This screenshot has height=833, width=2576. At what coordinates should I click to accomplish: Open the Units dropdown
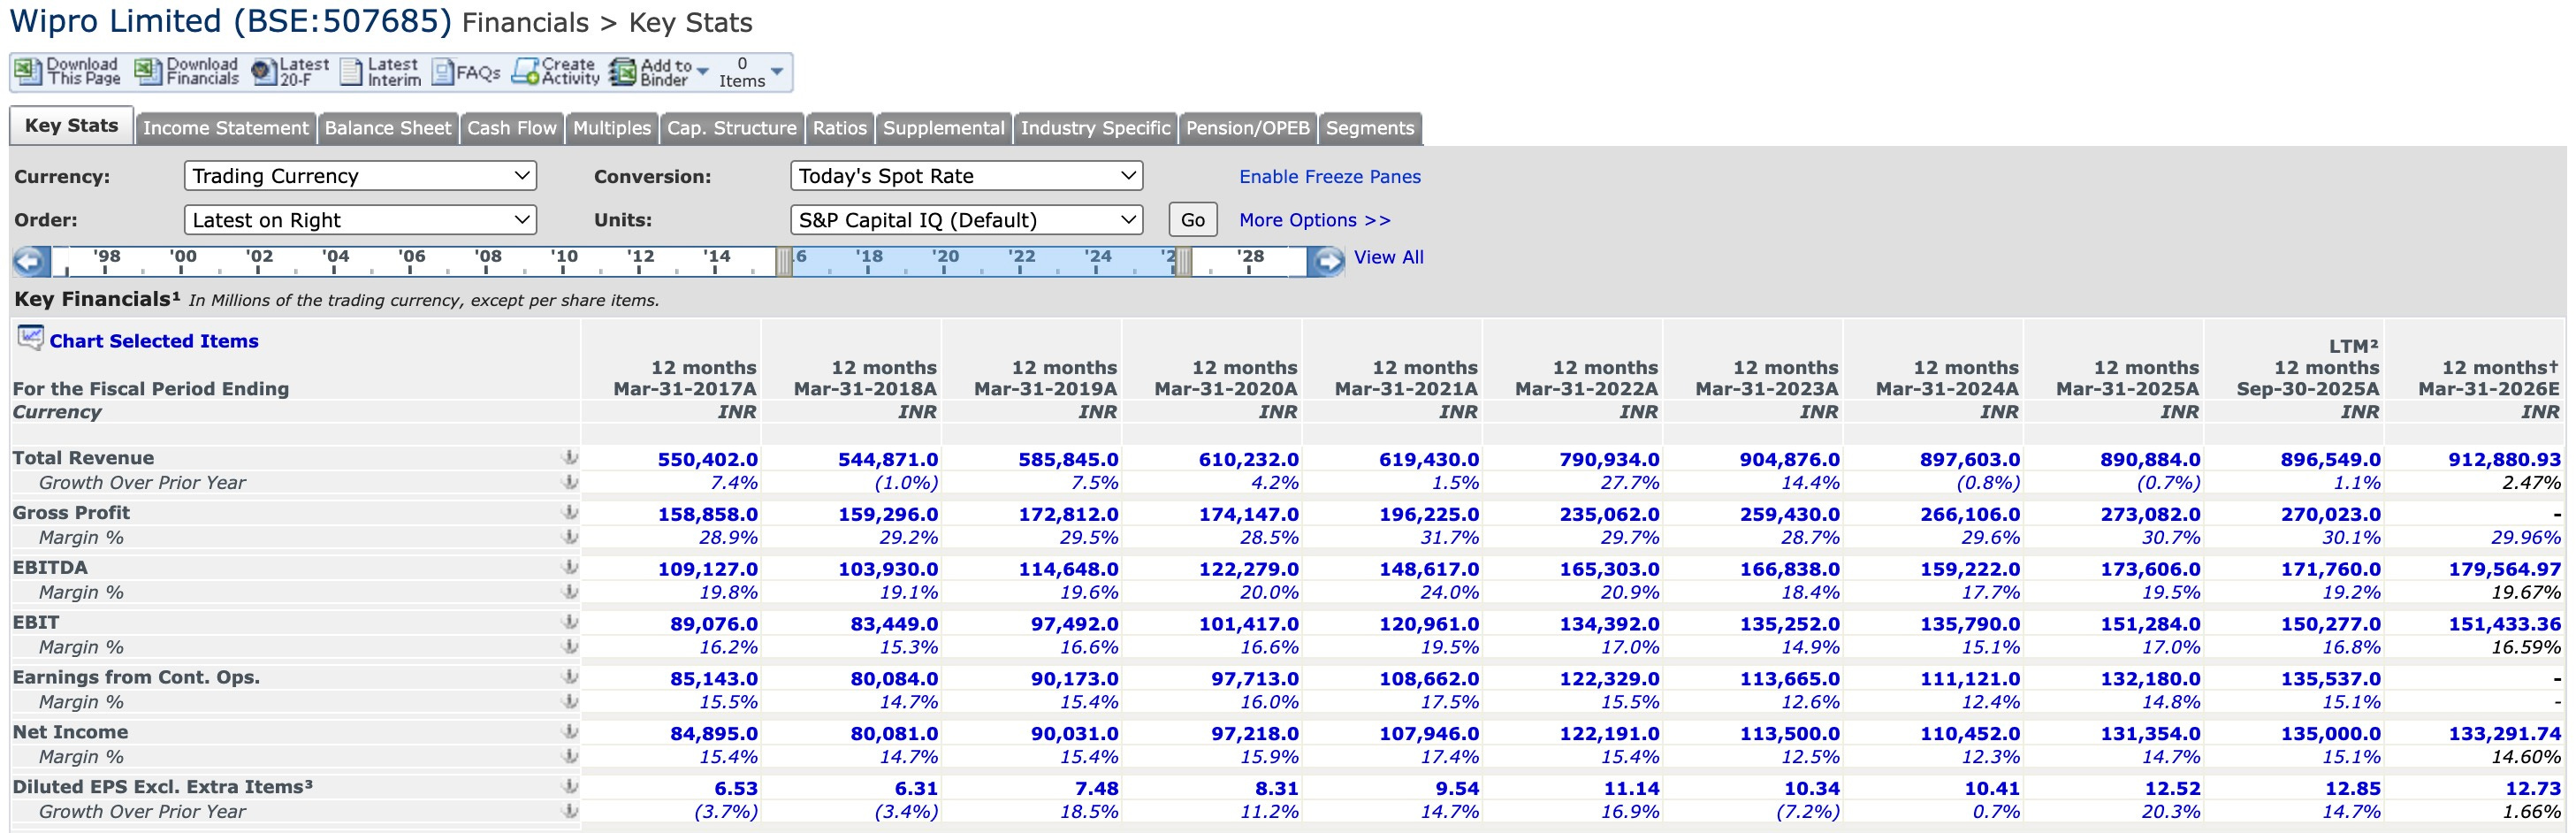tap(966, 220)
